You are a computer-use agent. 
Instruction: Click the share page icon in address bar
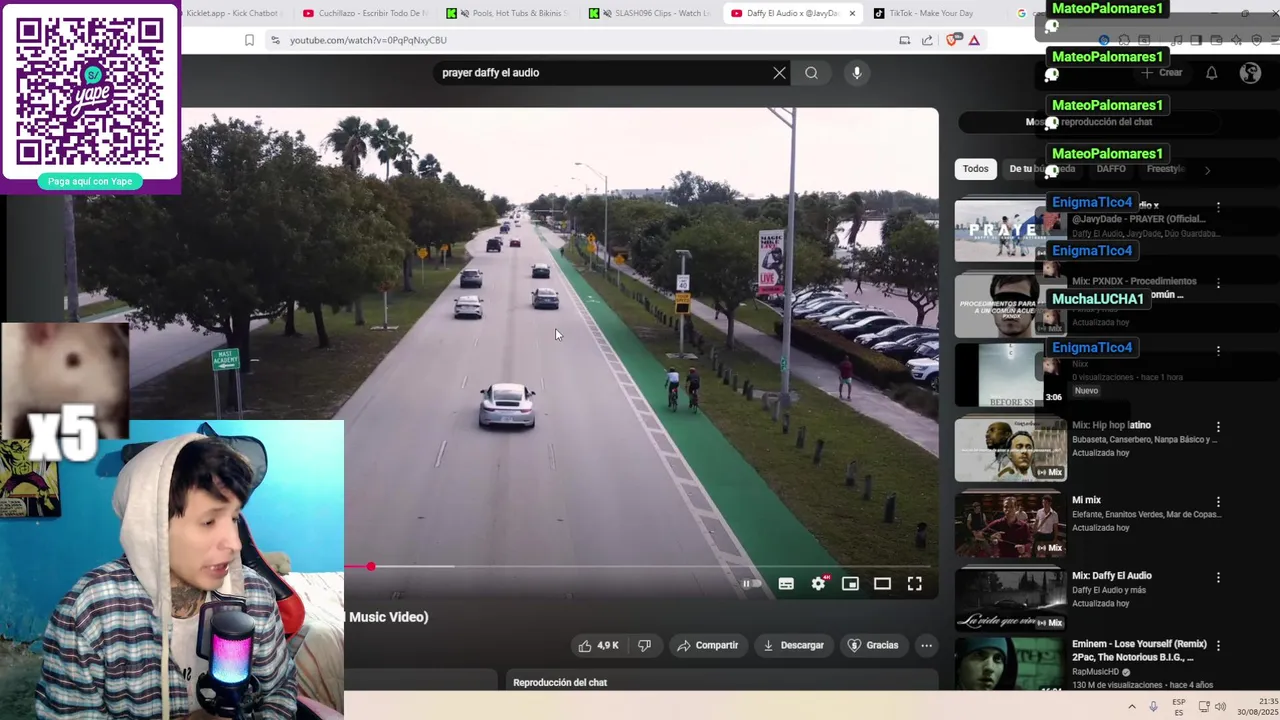927,40
